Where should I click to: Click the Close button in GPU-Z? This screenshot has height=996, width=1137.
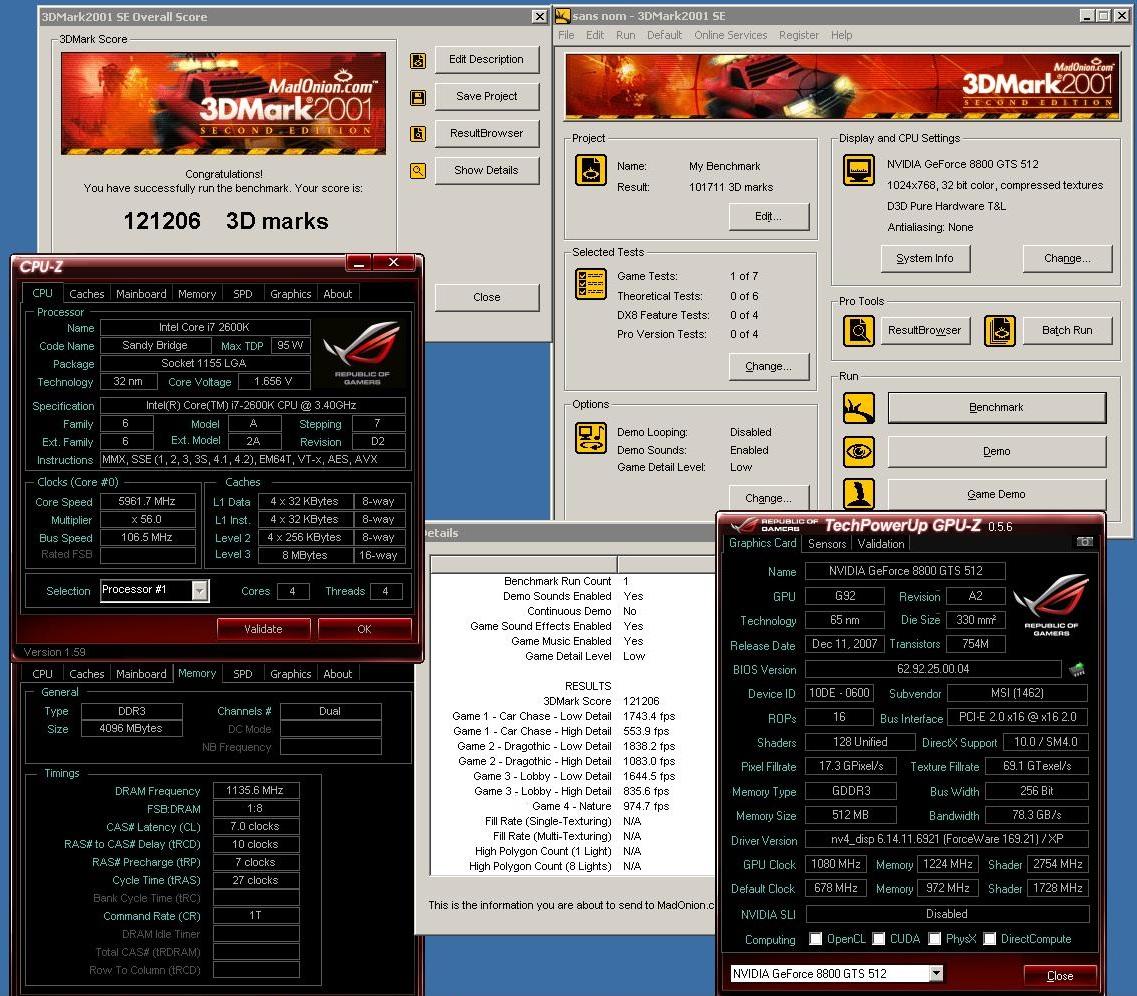coord(1059,976)
